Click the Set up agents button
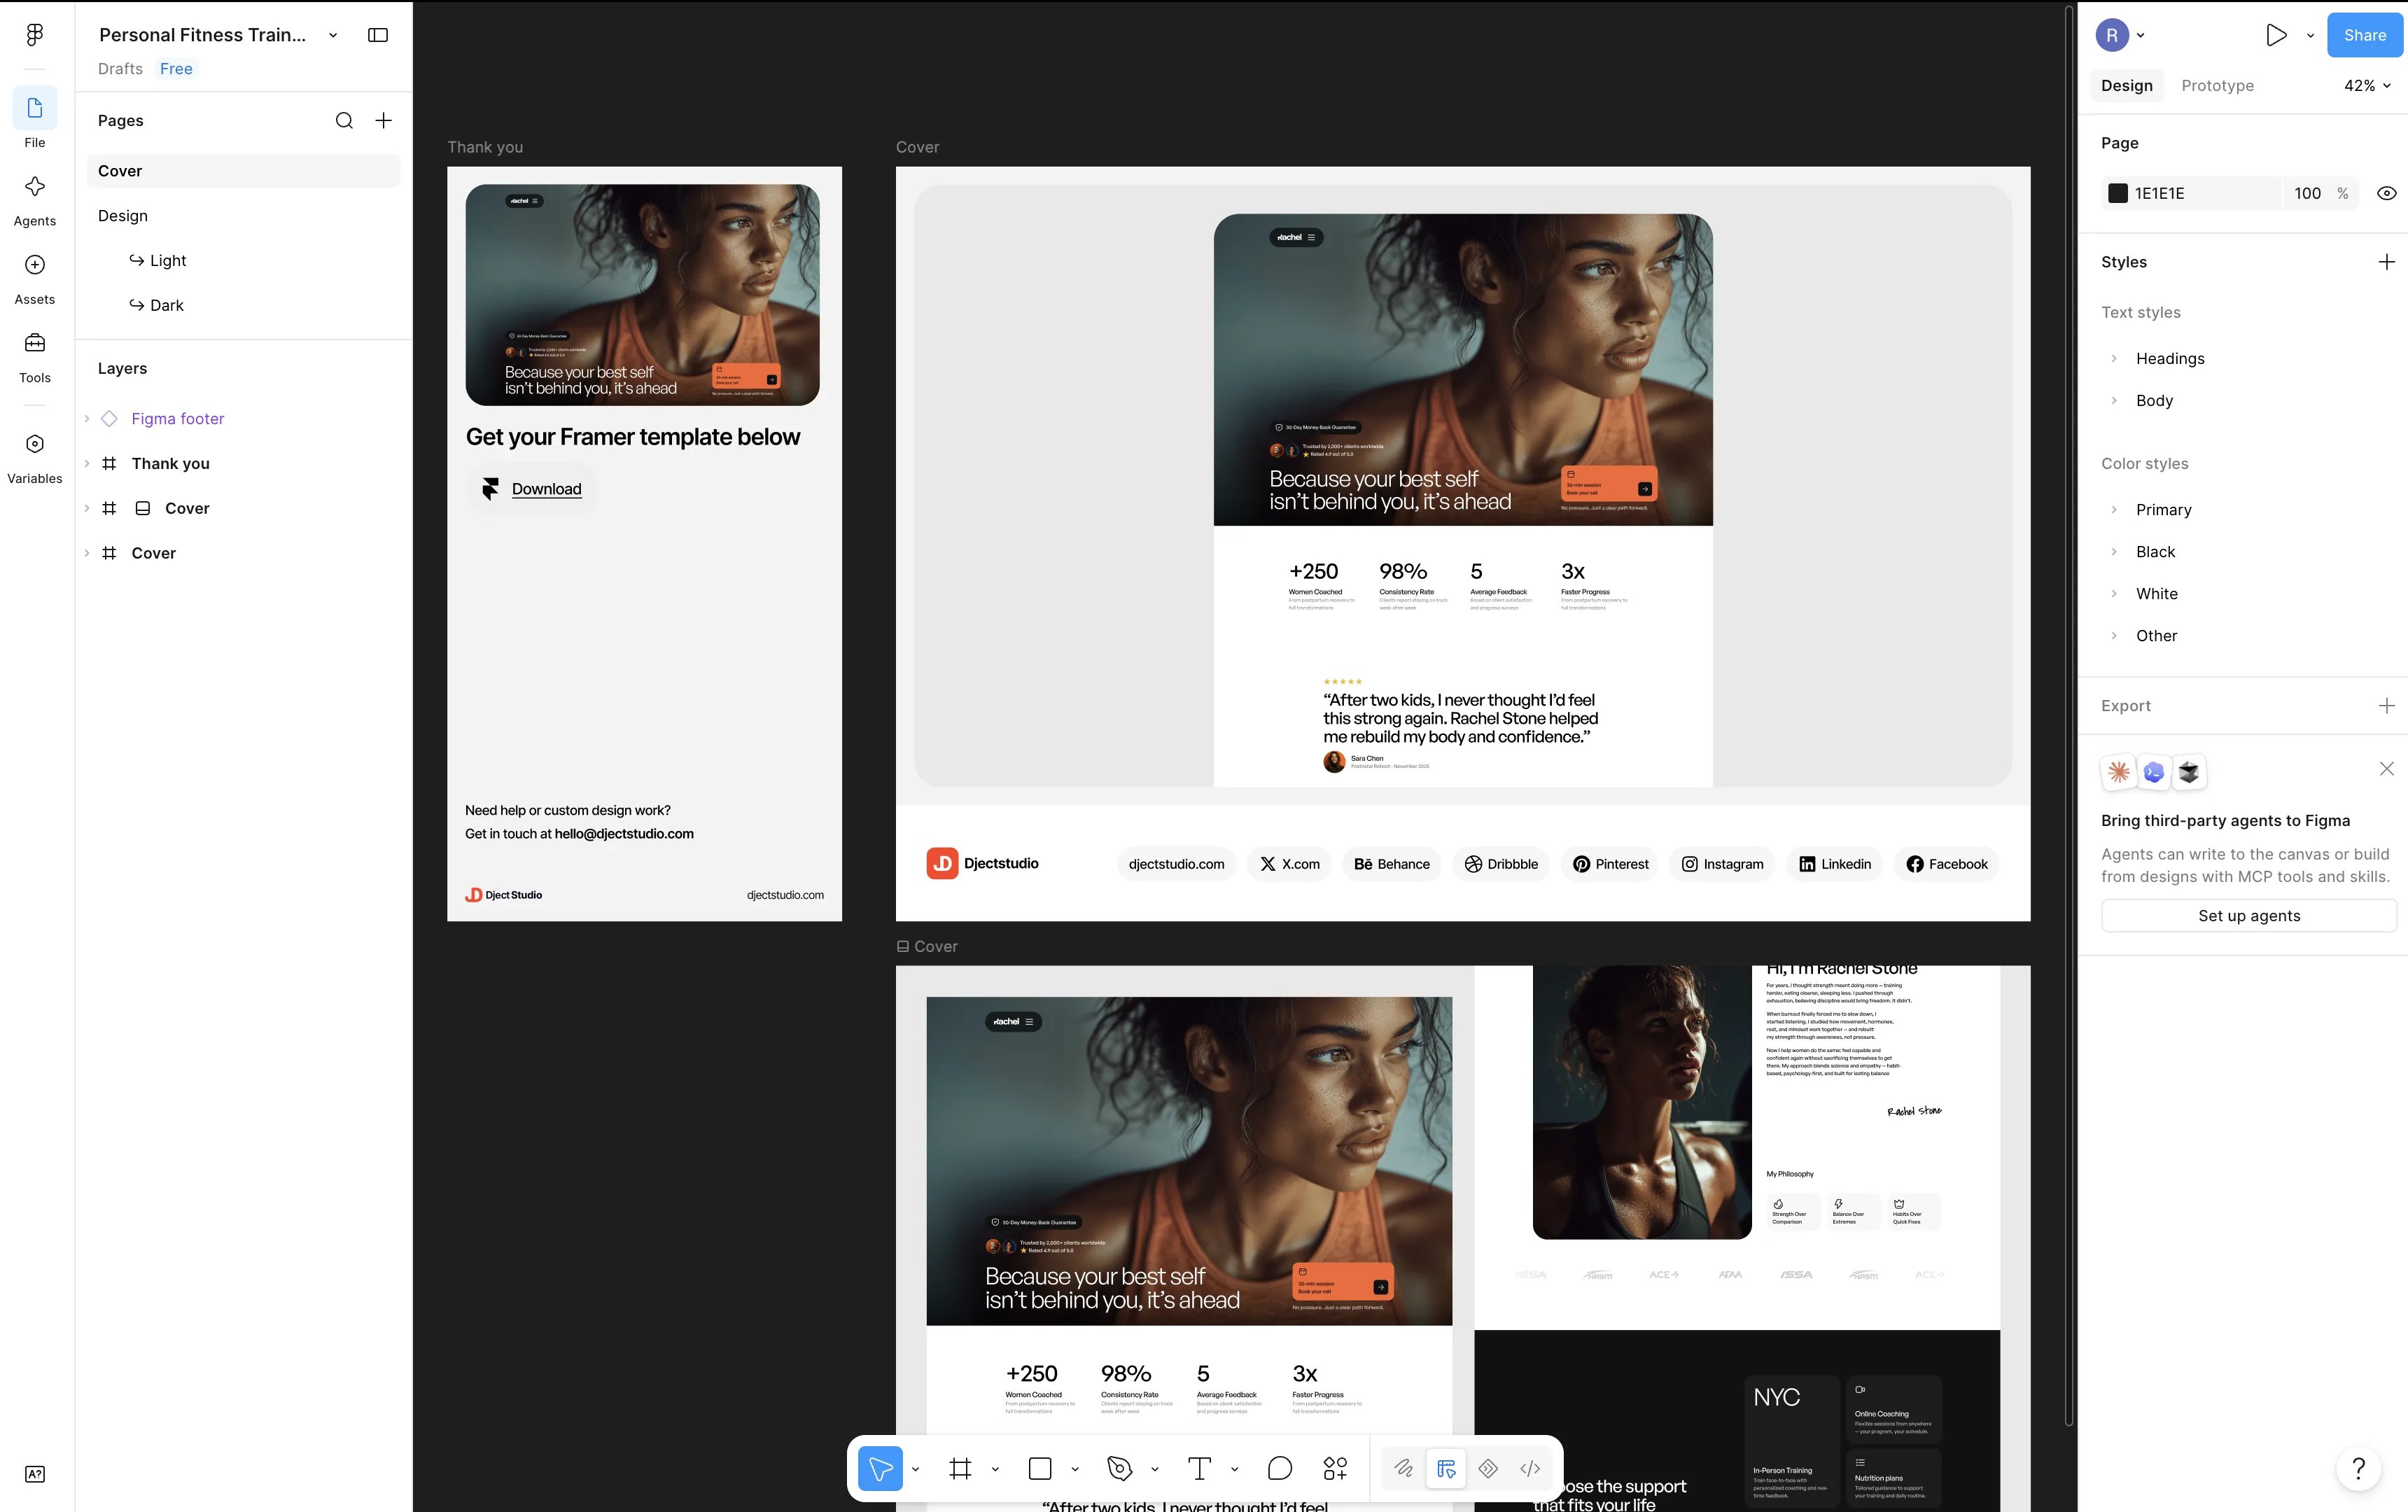 click(x=2248, y=915)
